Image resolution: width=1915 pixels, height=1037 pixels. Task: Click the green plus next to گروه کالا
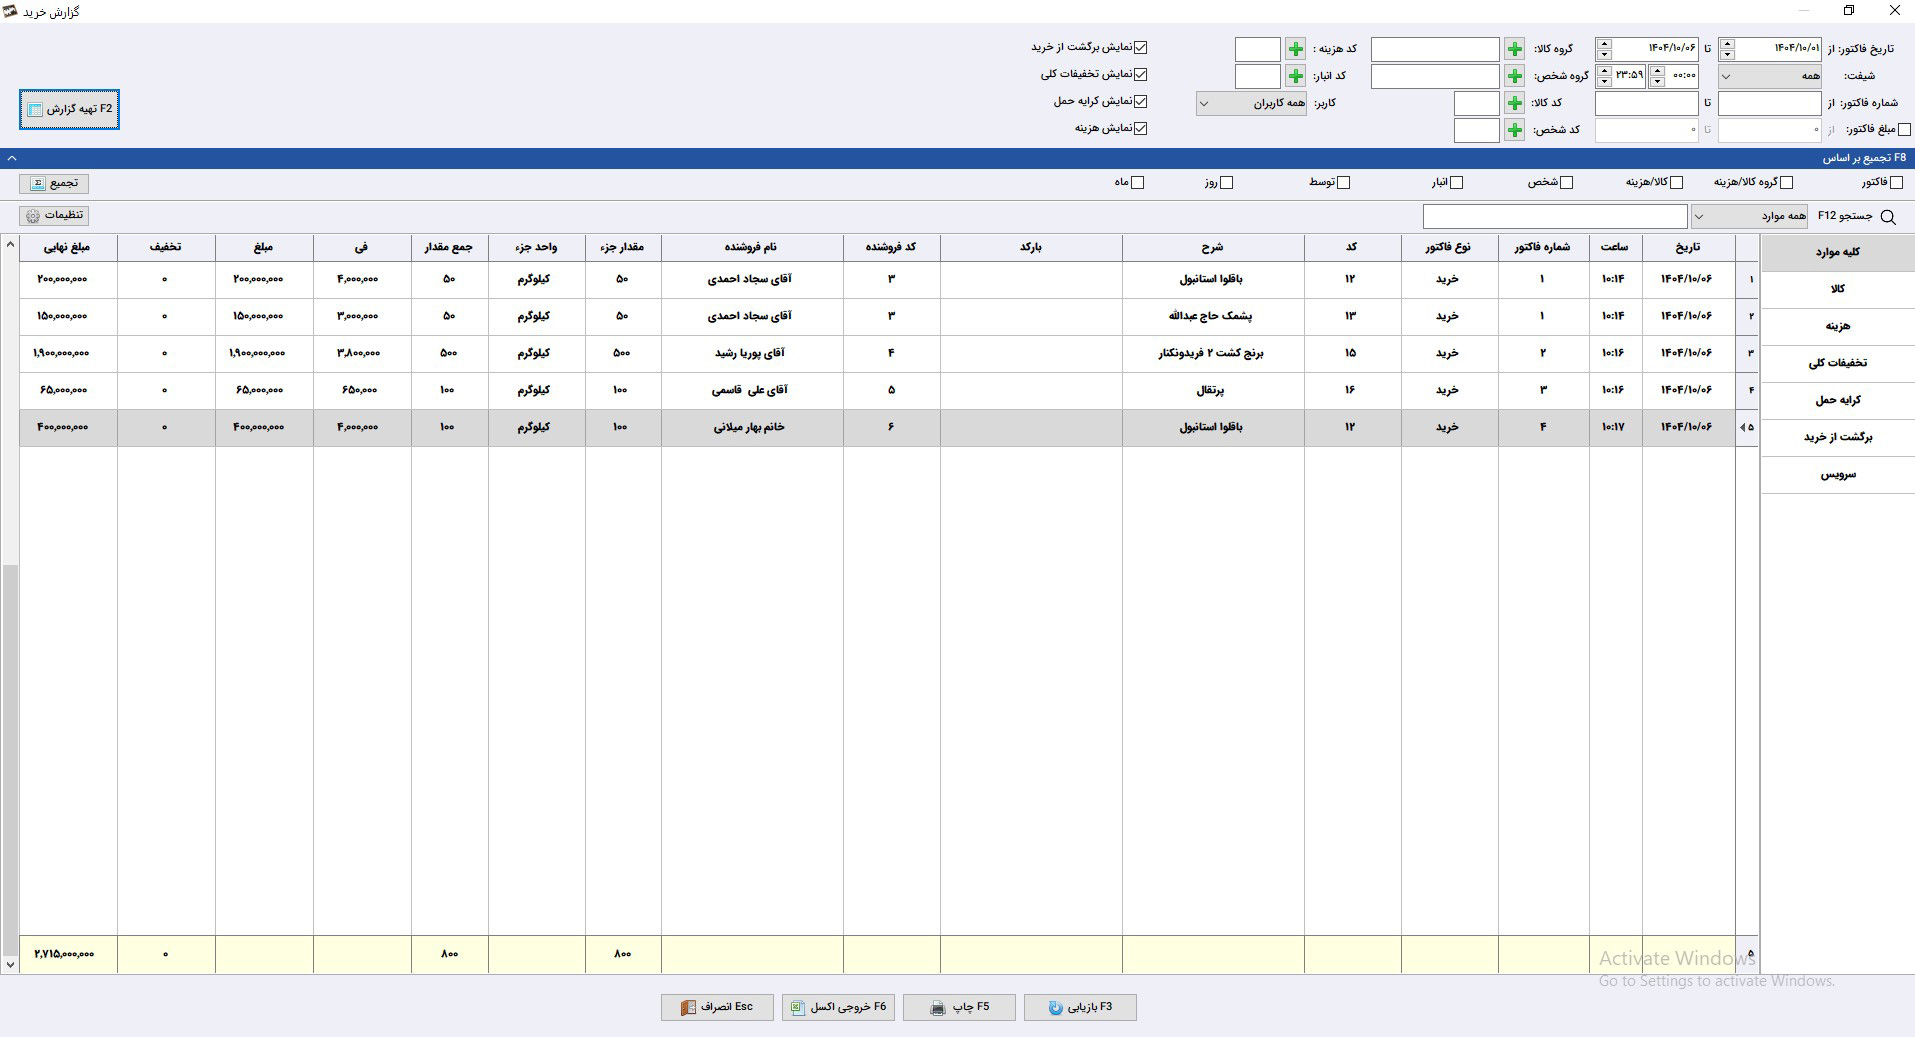[x=1514, y=49]
